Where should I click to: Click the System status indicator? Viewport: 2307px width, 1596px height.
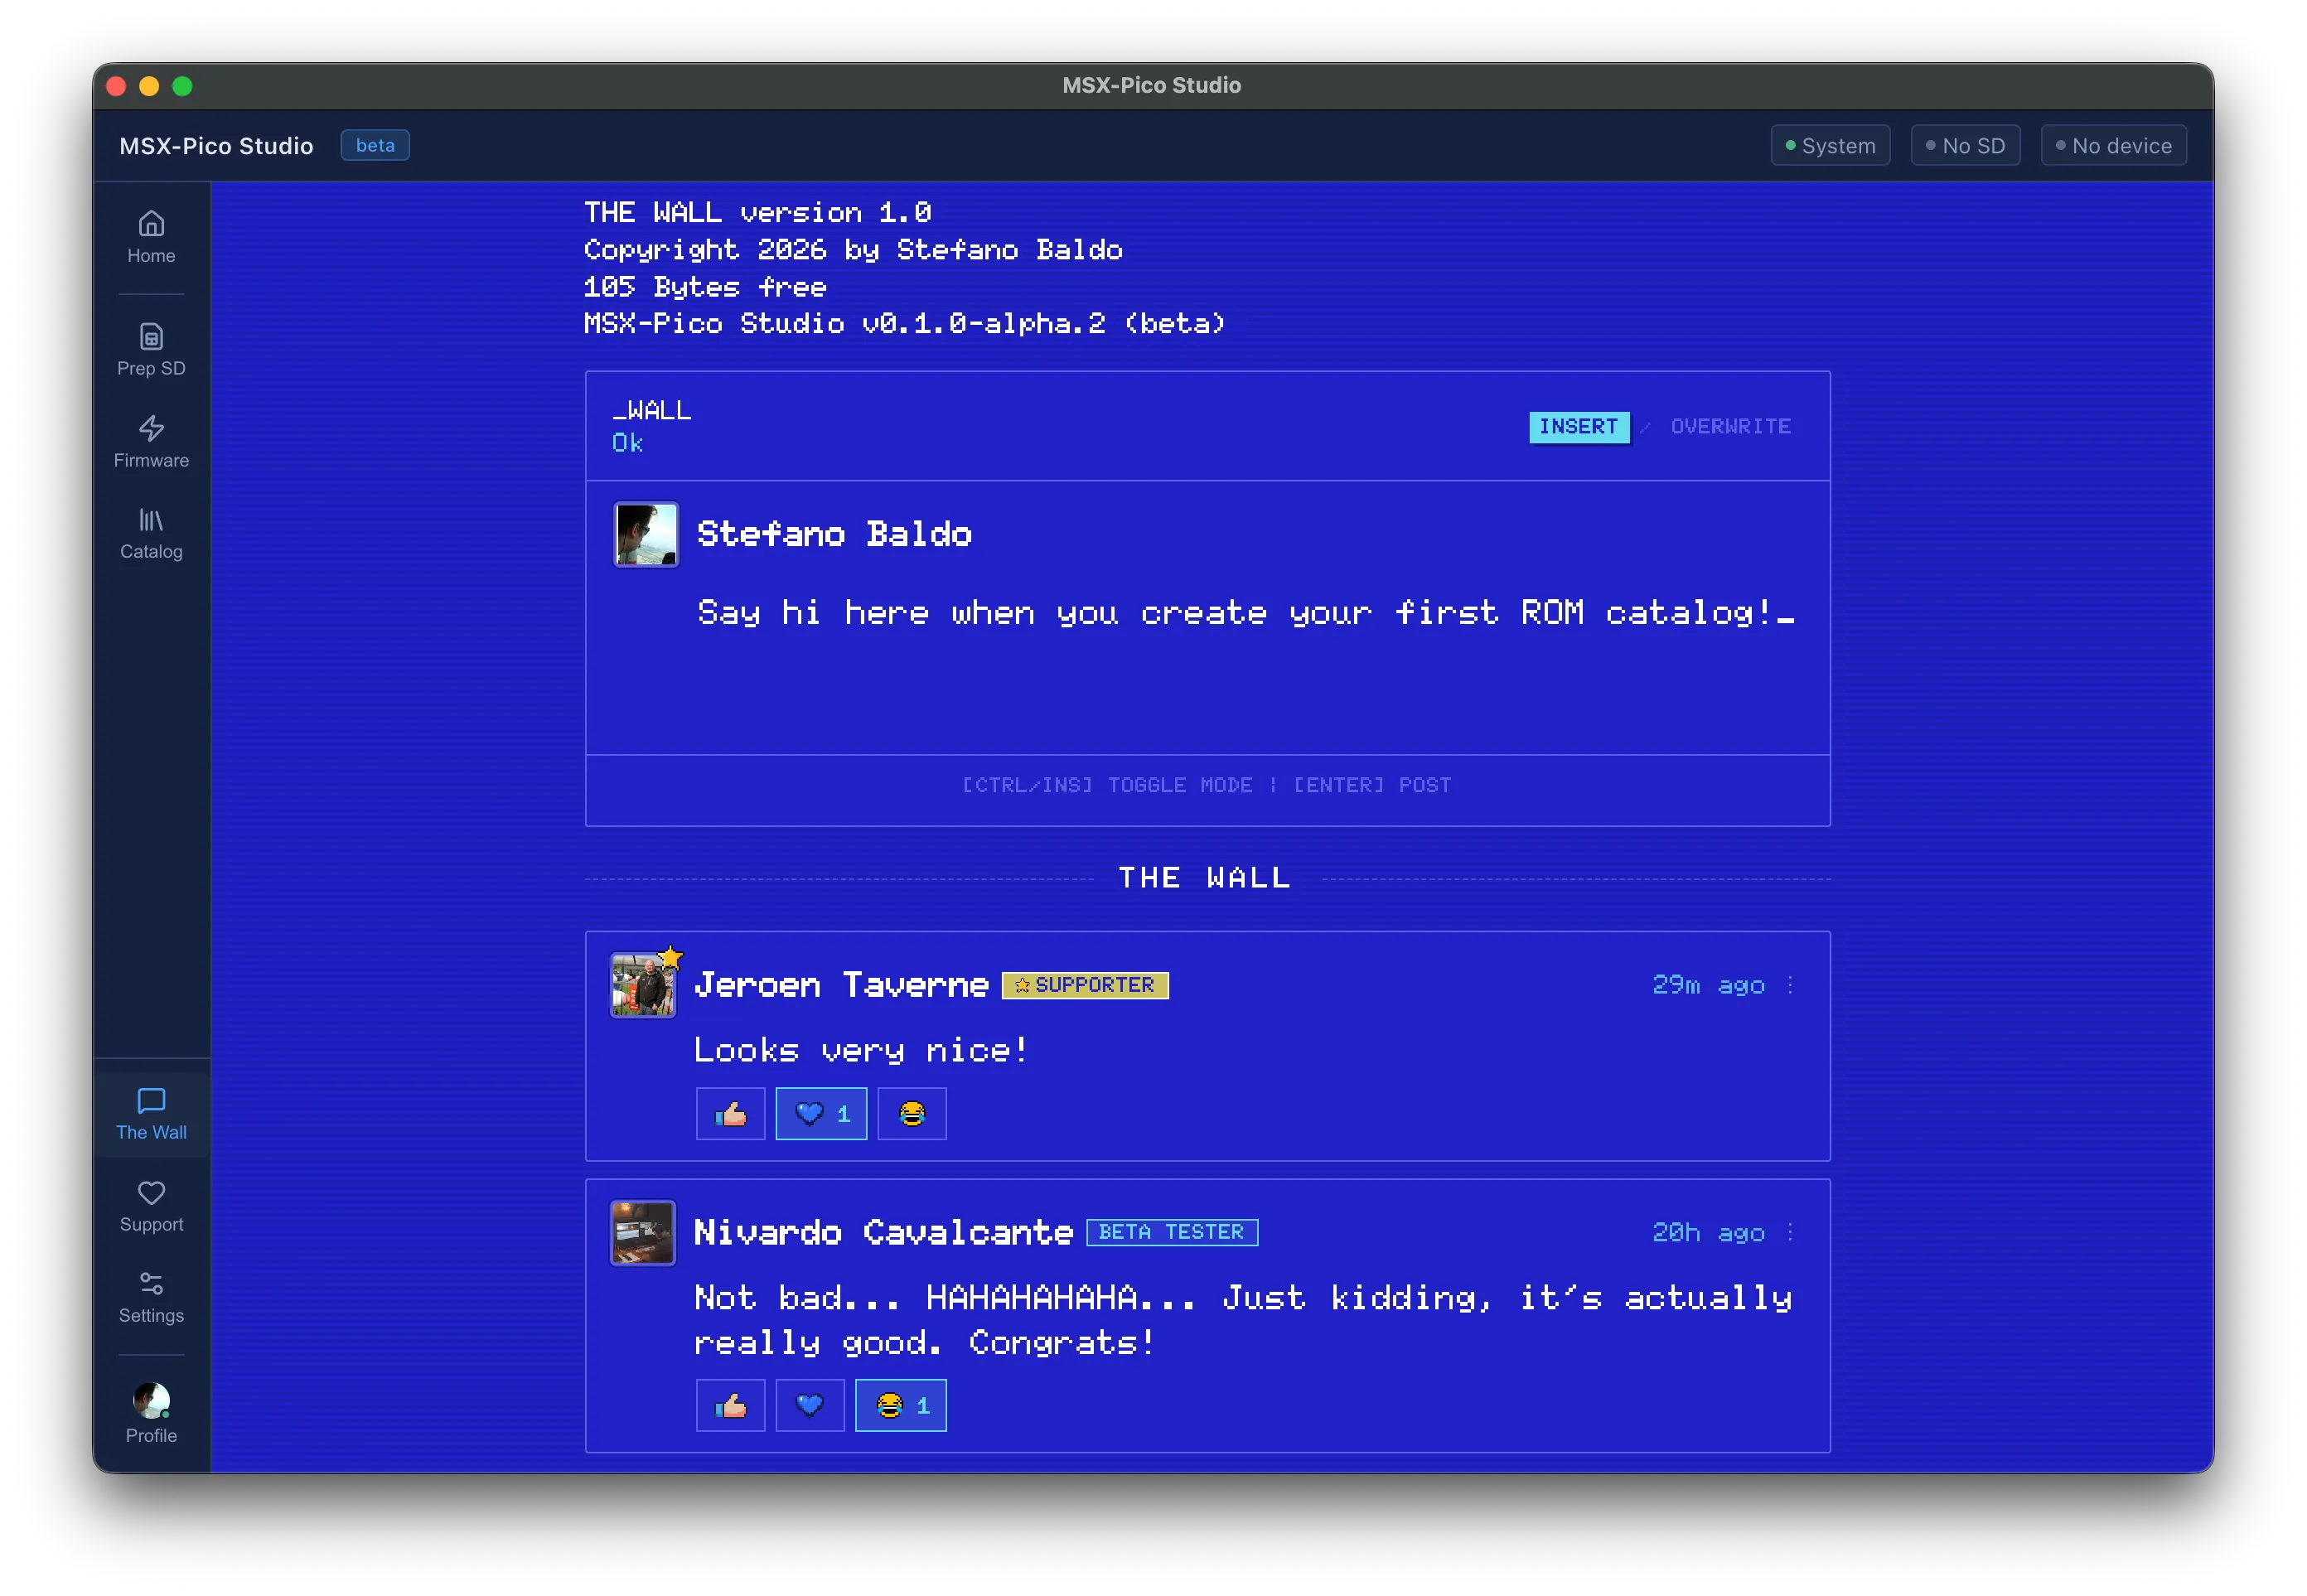pyautogui.click(x=1830, y=146)
